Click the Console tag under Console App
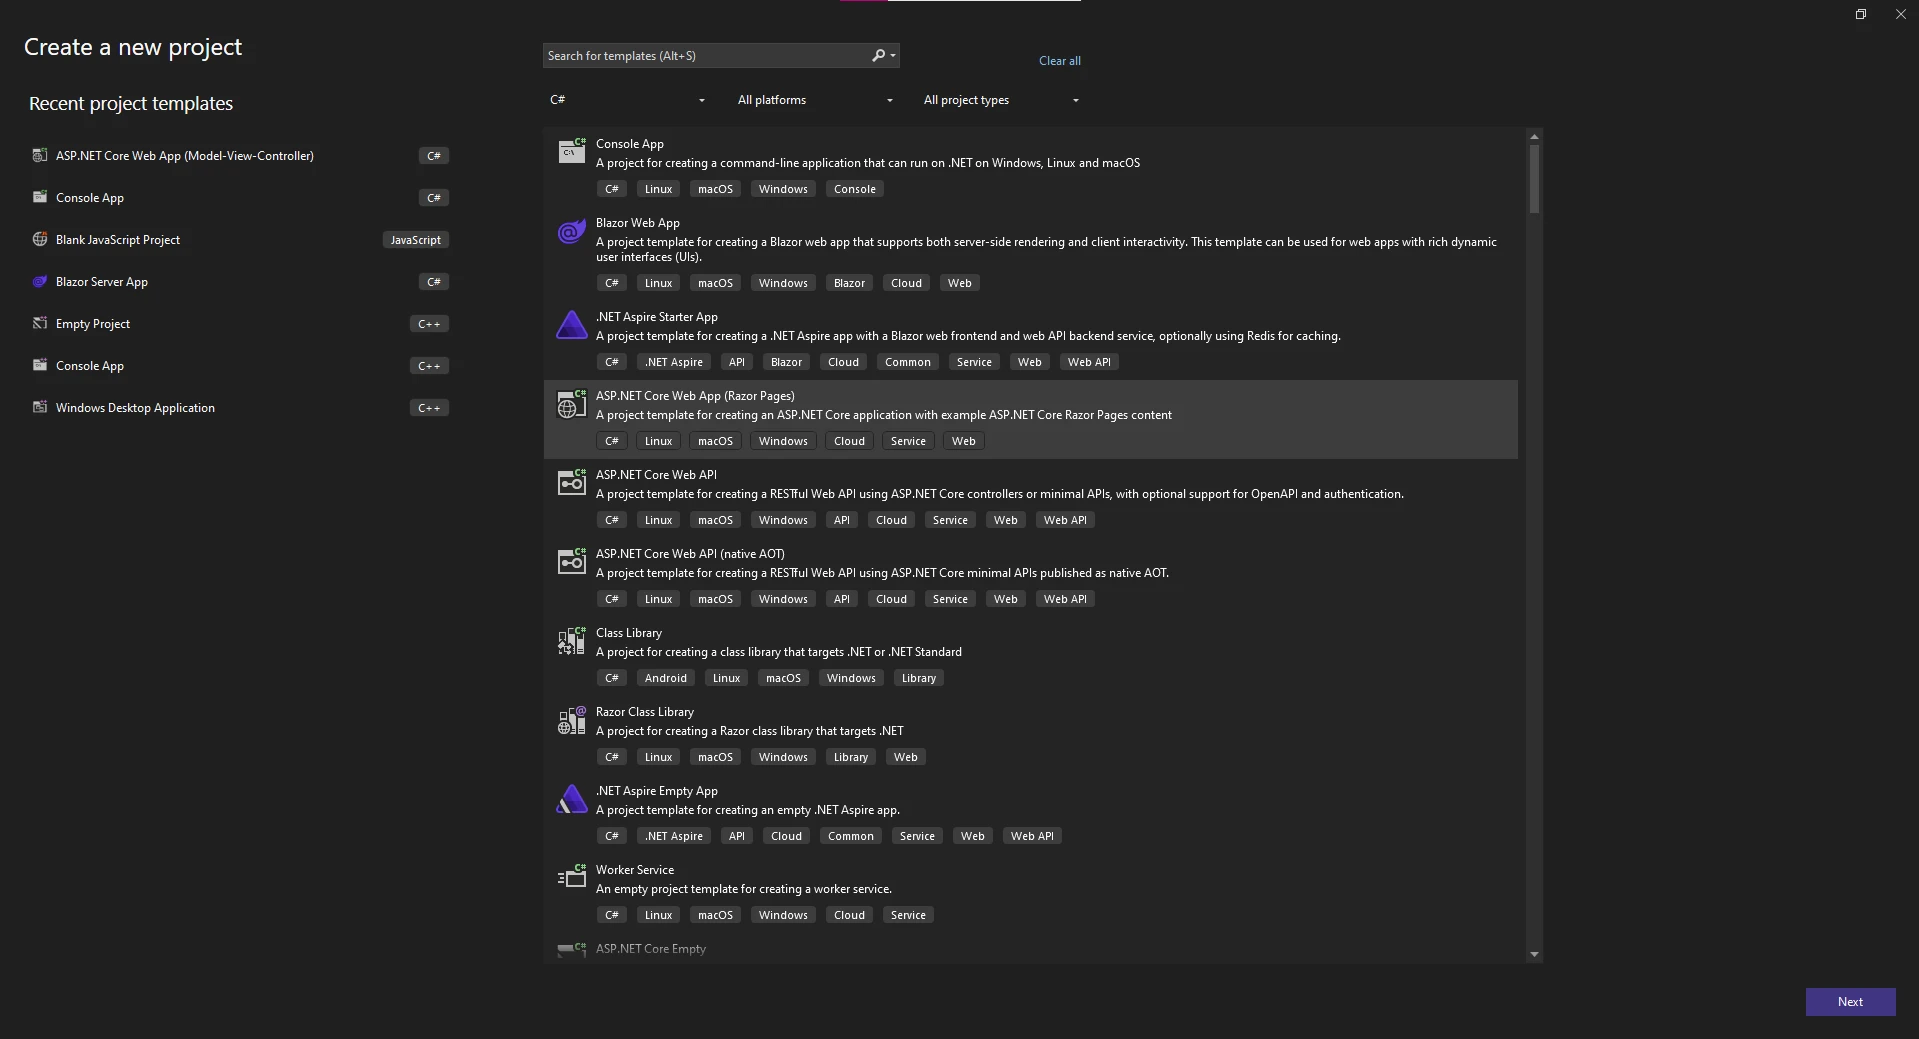This screenshot has width=1919, height=1039. click(x=854, y=189)
